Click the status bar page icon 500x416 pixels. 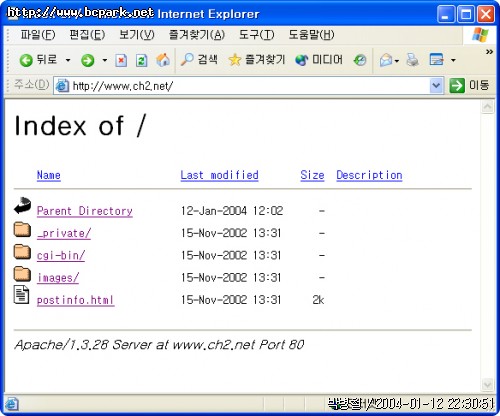(x=12, y=404)
